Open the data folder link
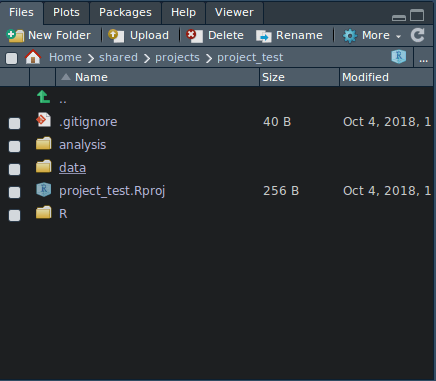This screenshot has width=436, height=381. point(72,168)
